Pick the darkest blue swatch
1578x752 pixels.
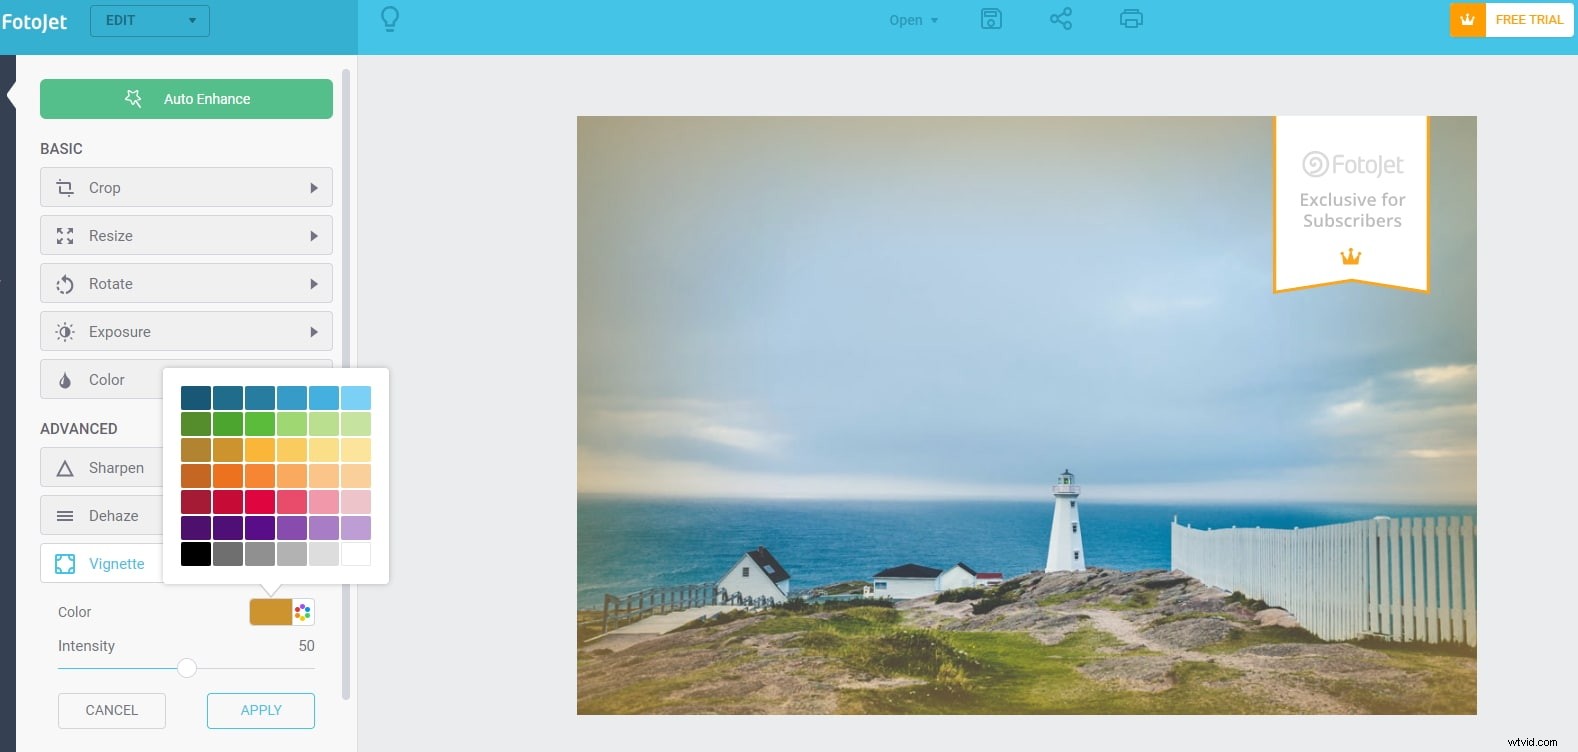point(196,398)
